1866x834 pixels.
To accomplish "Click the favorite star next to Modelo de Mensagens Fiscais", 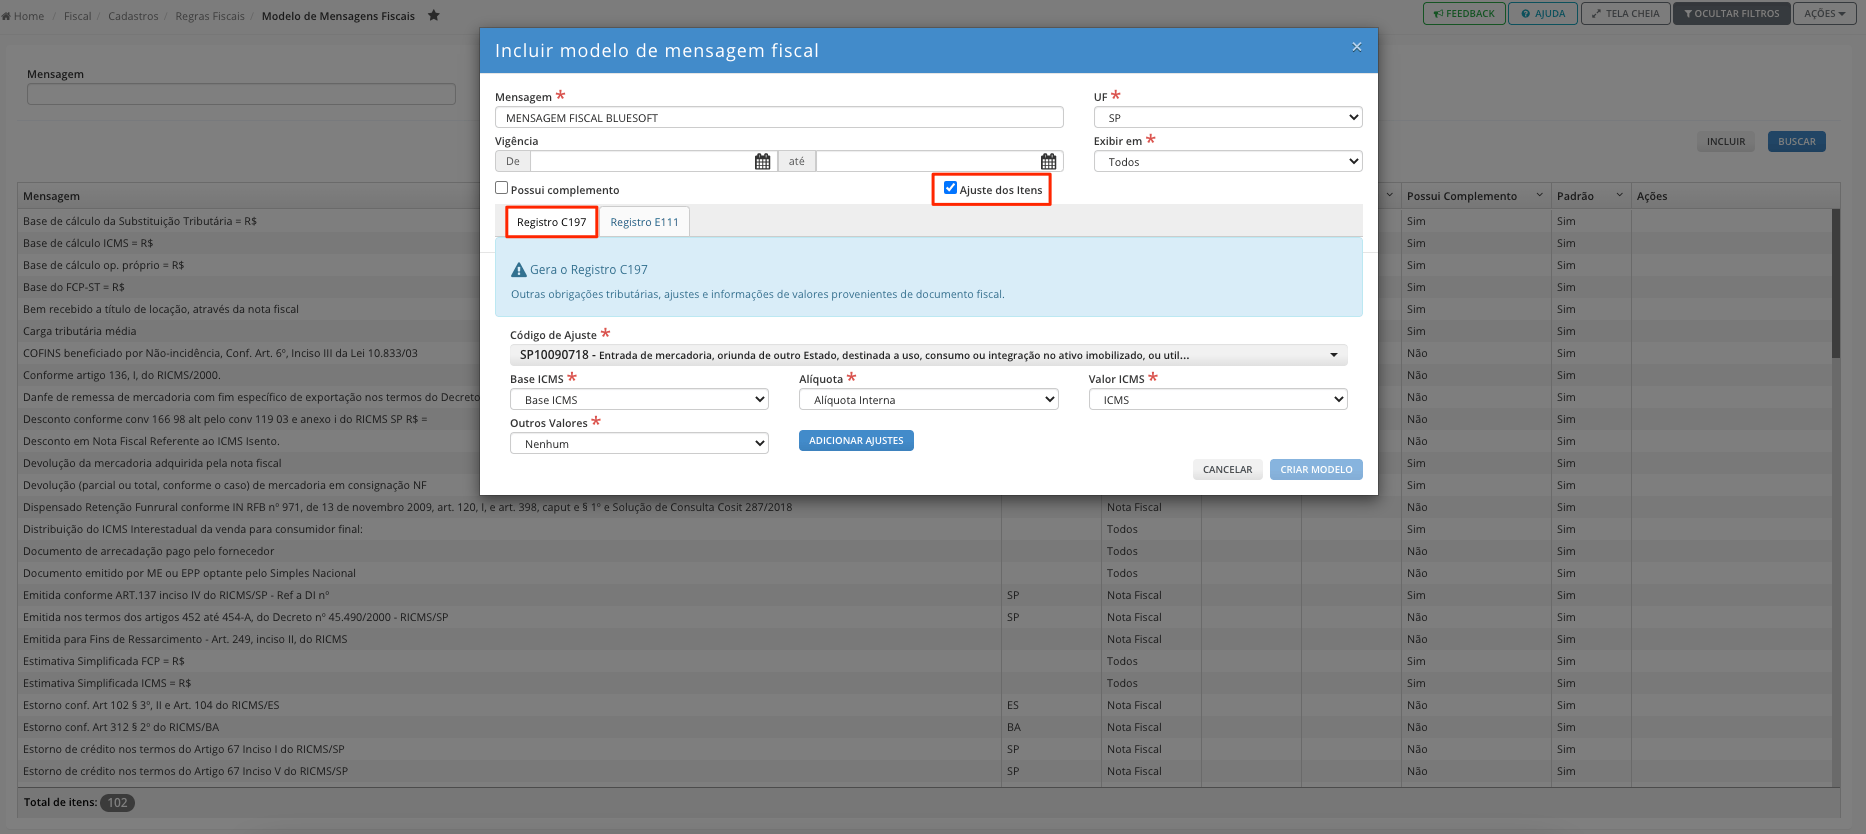I will (434, 15).
